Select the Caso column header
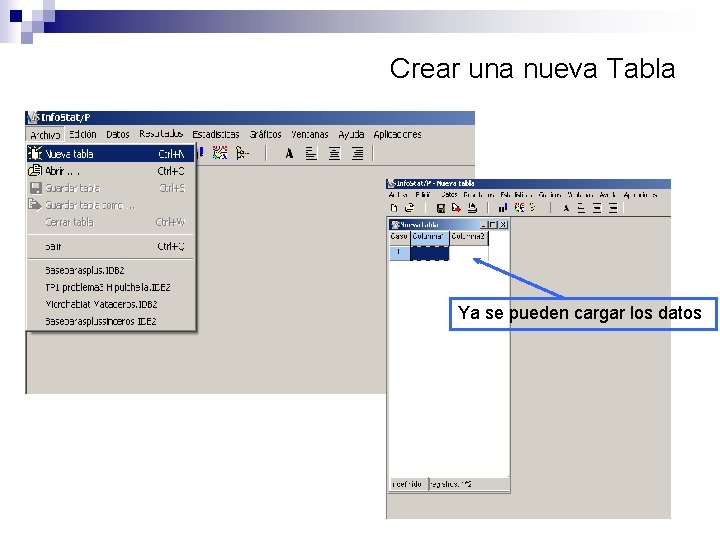Screen dimensions: 720x540 pos(399,237)
